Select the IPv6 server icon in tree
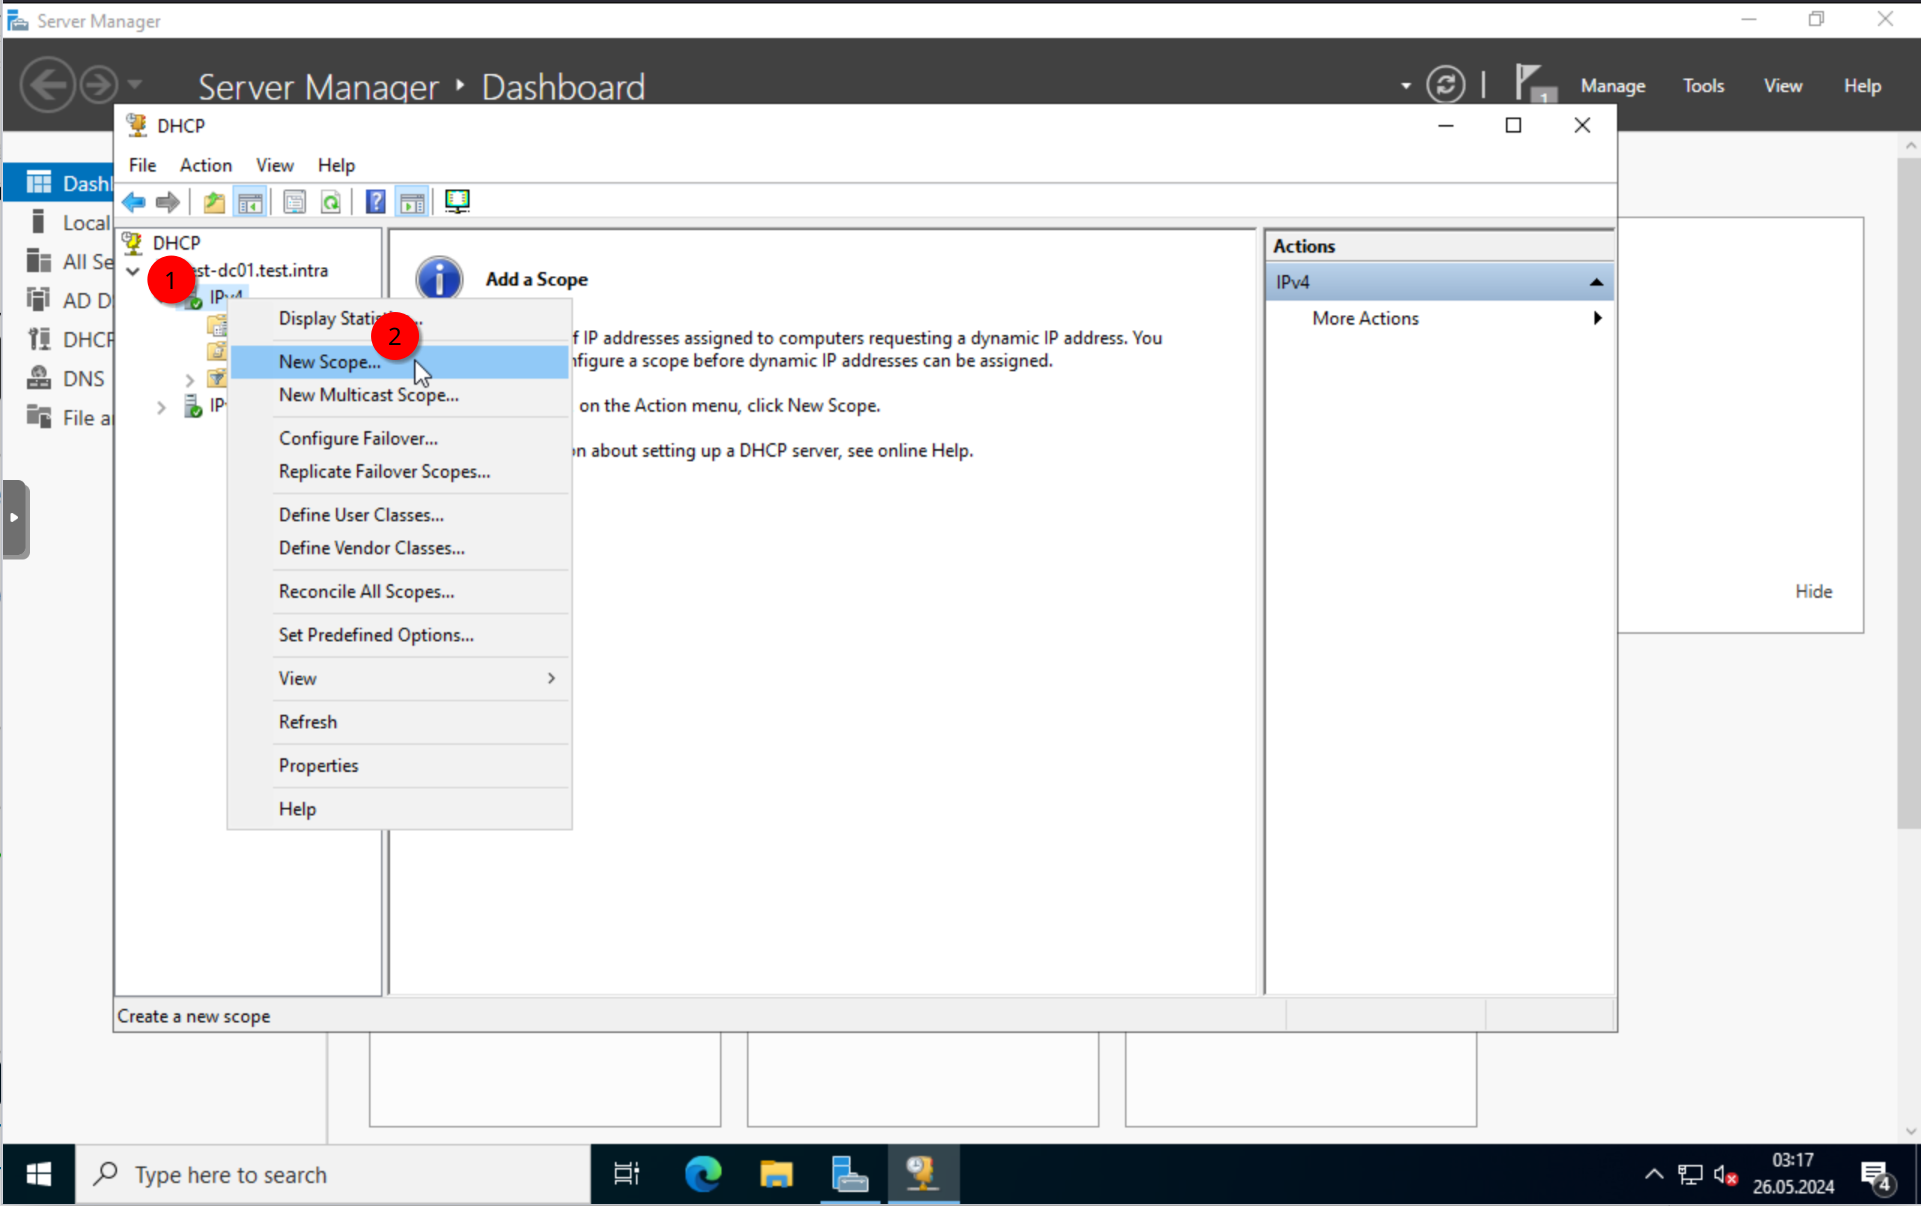 (193, 406)
